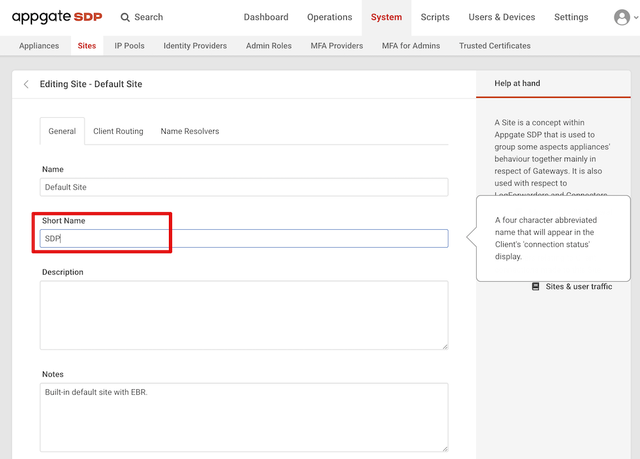Focus the empty Description text area

pos(244,315)
